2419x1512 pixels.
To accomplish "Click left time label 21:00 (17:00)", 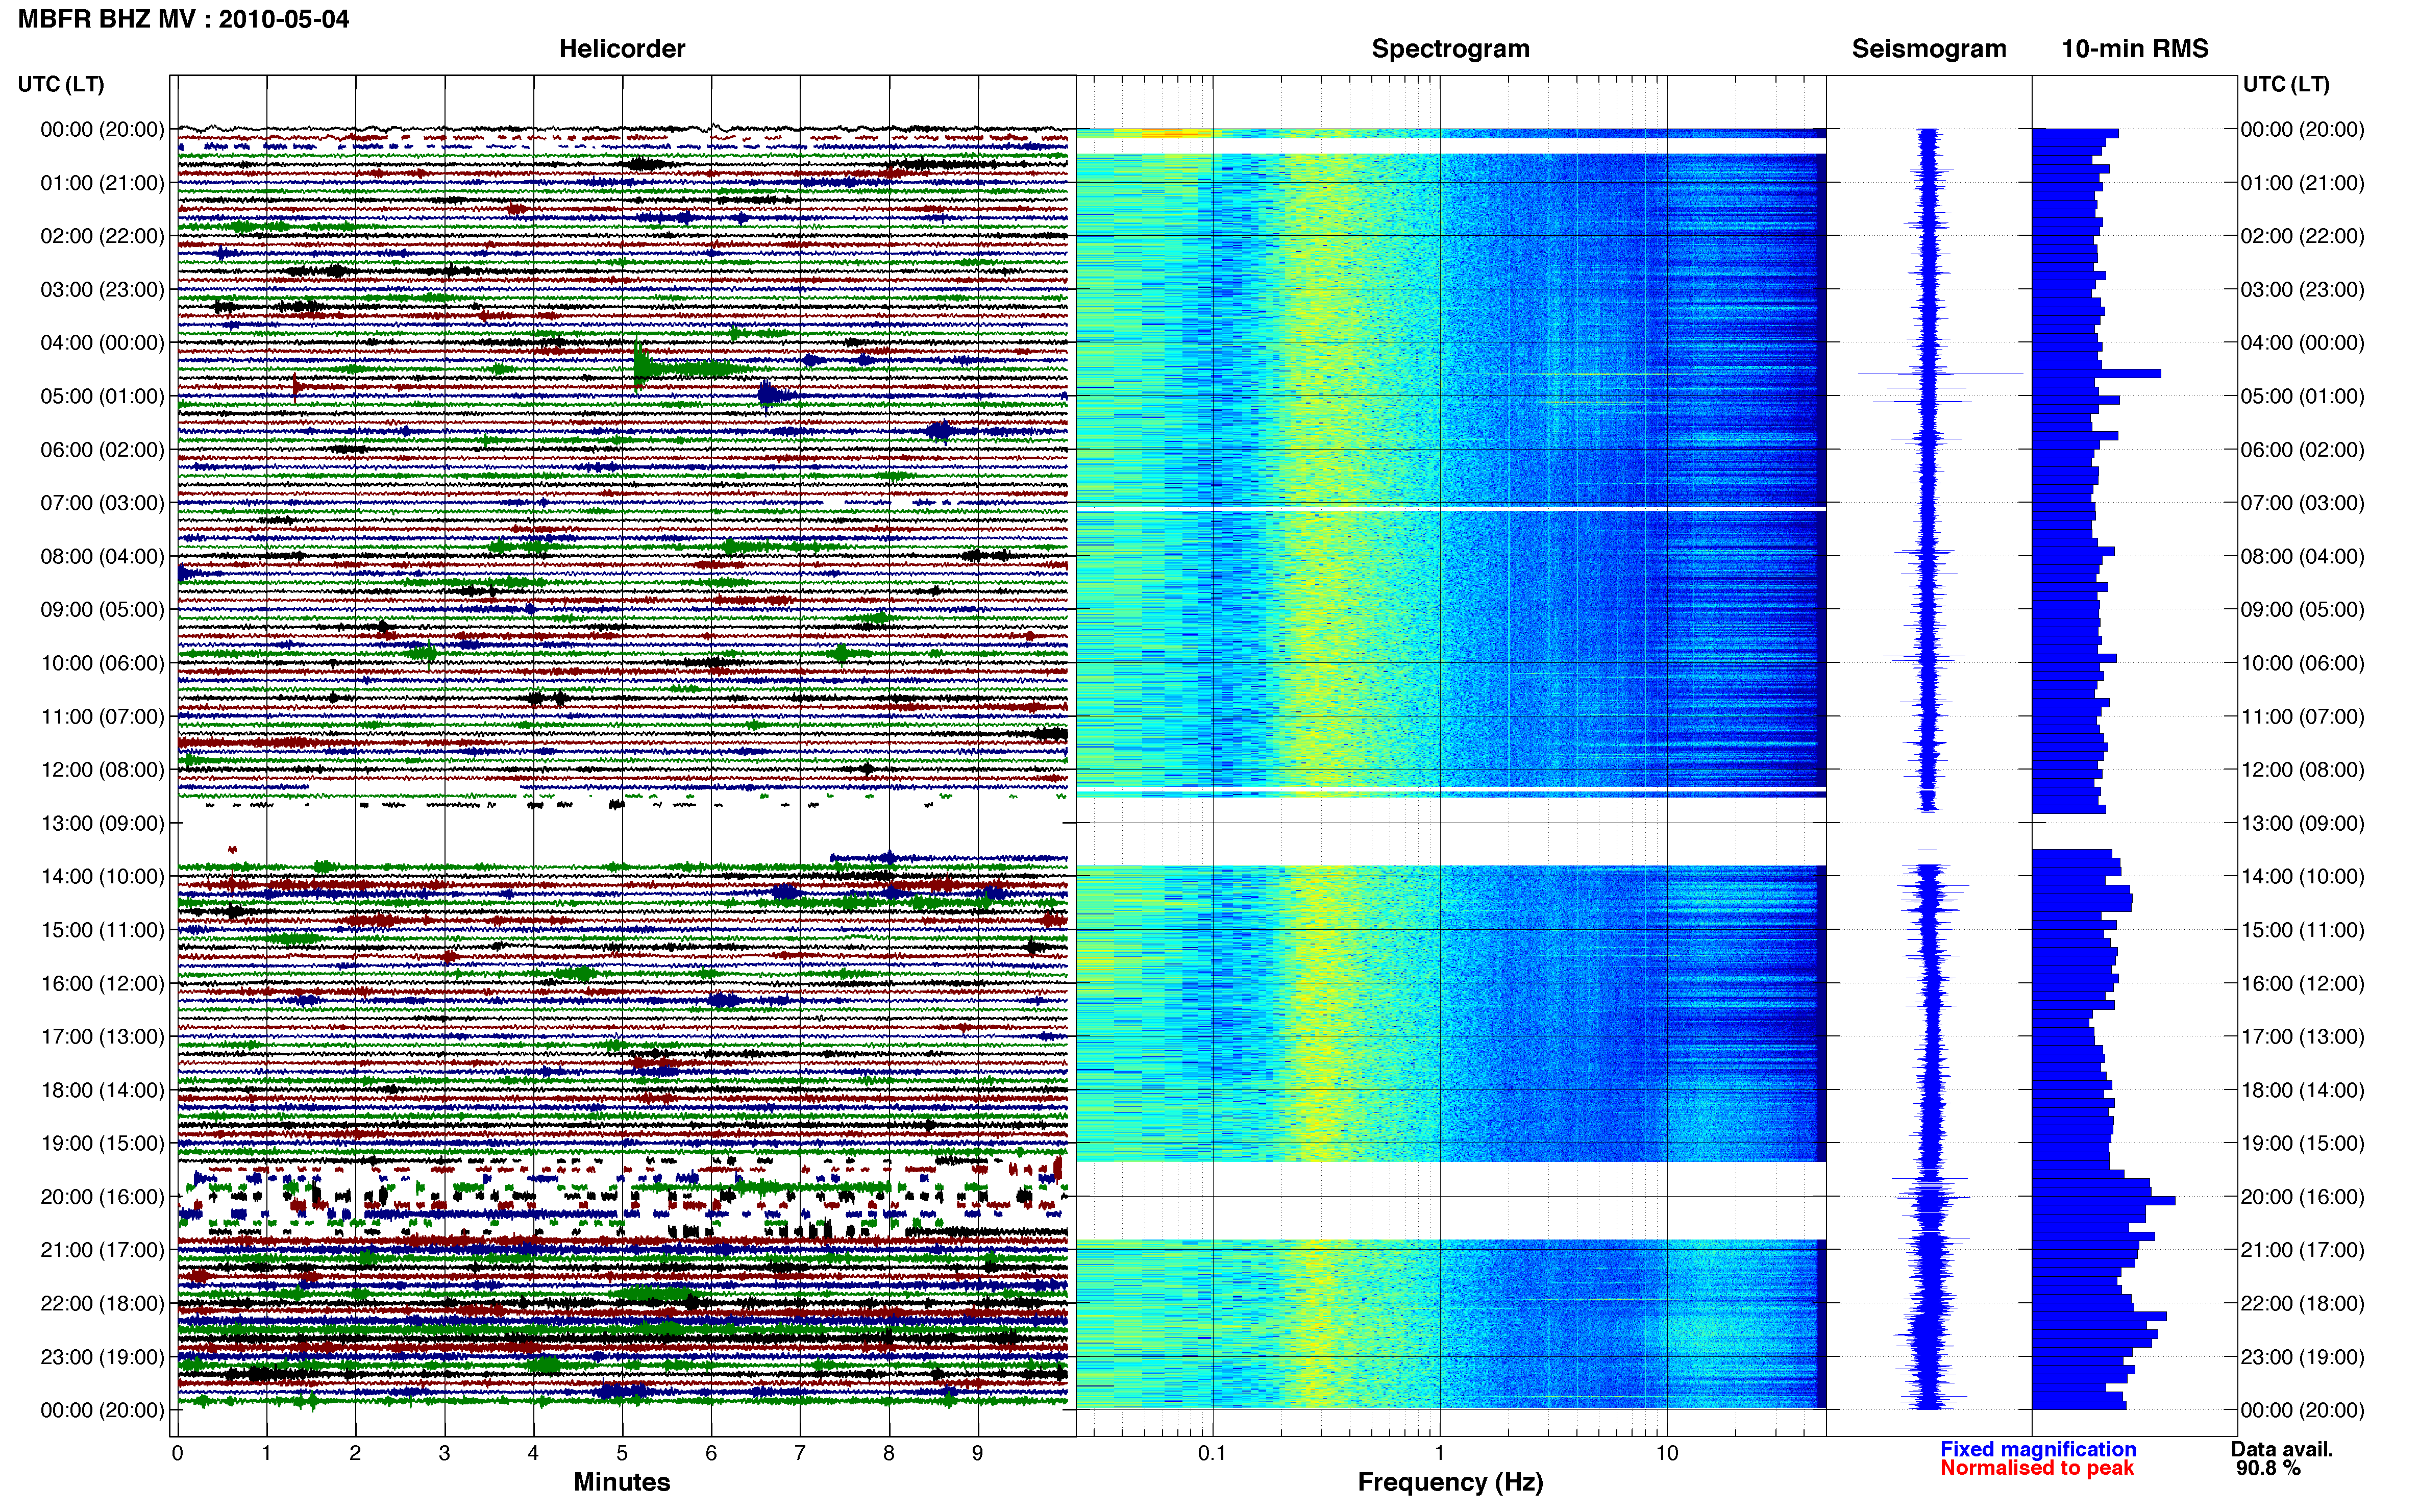I will click(x=102, y=1250).
